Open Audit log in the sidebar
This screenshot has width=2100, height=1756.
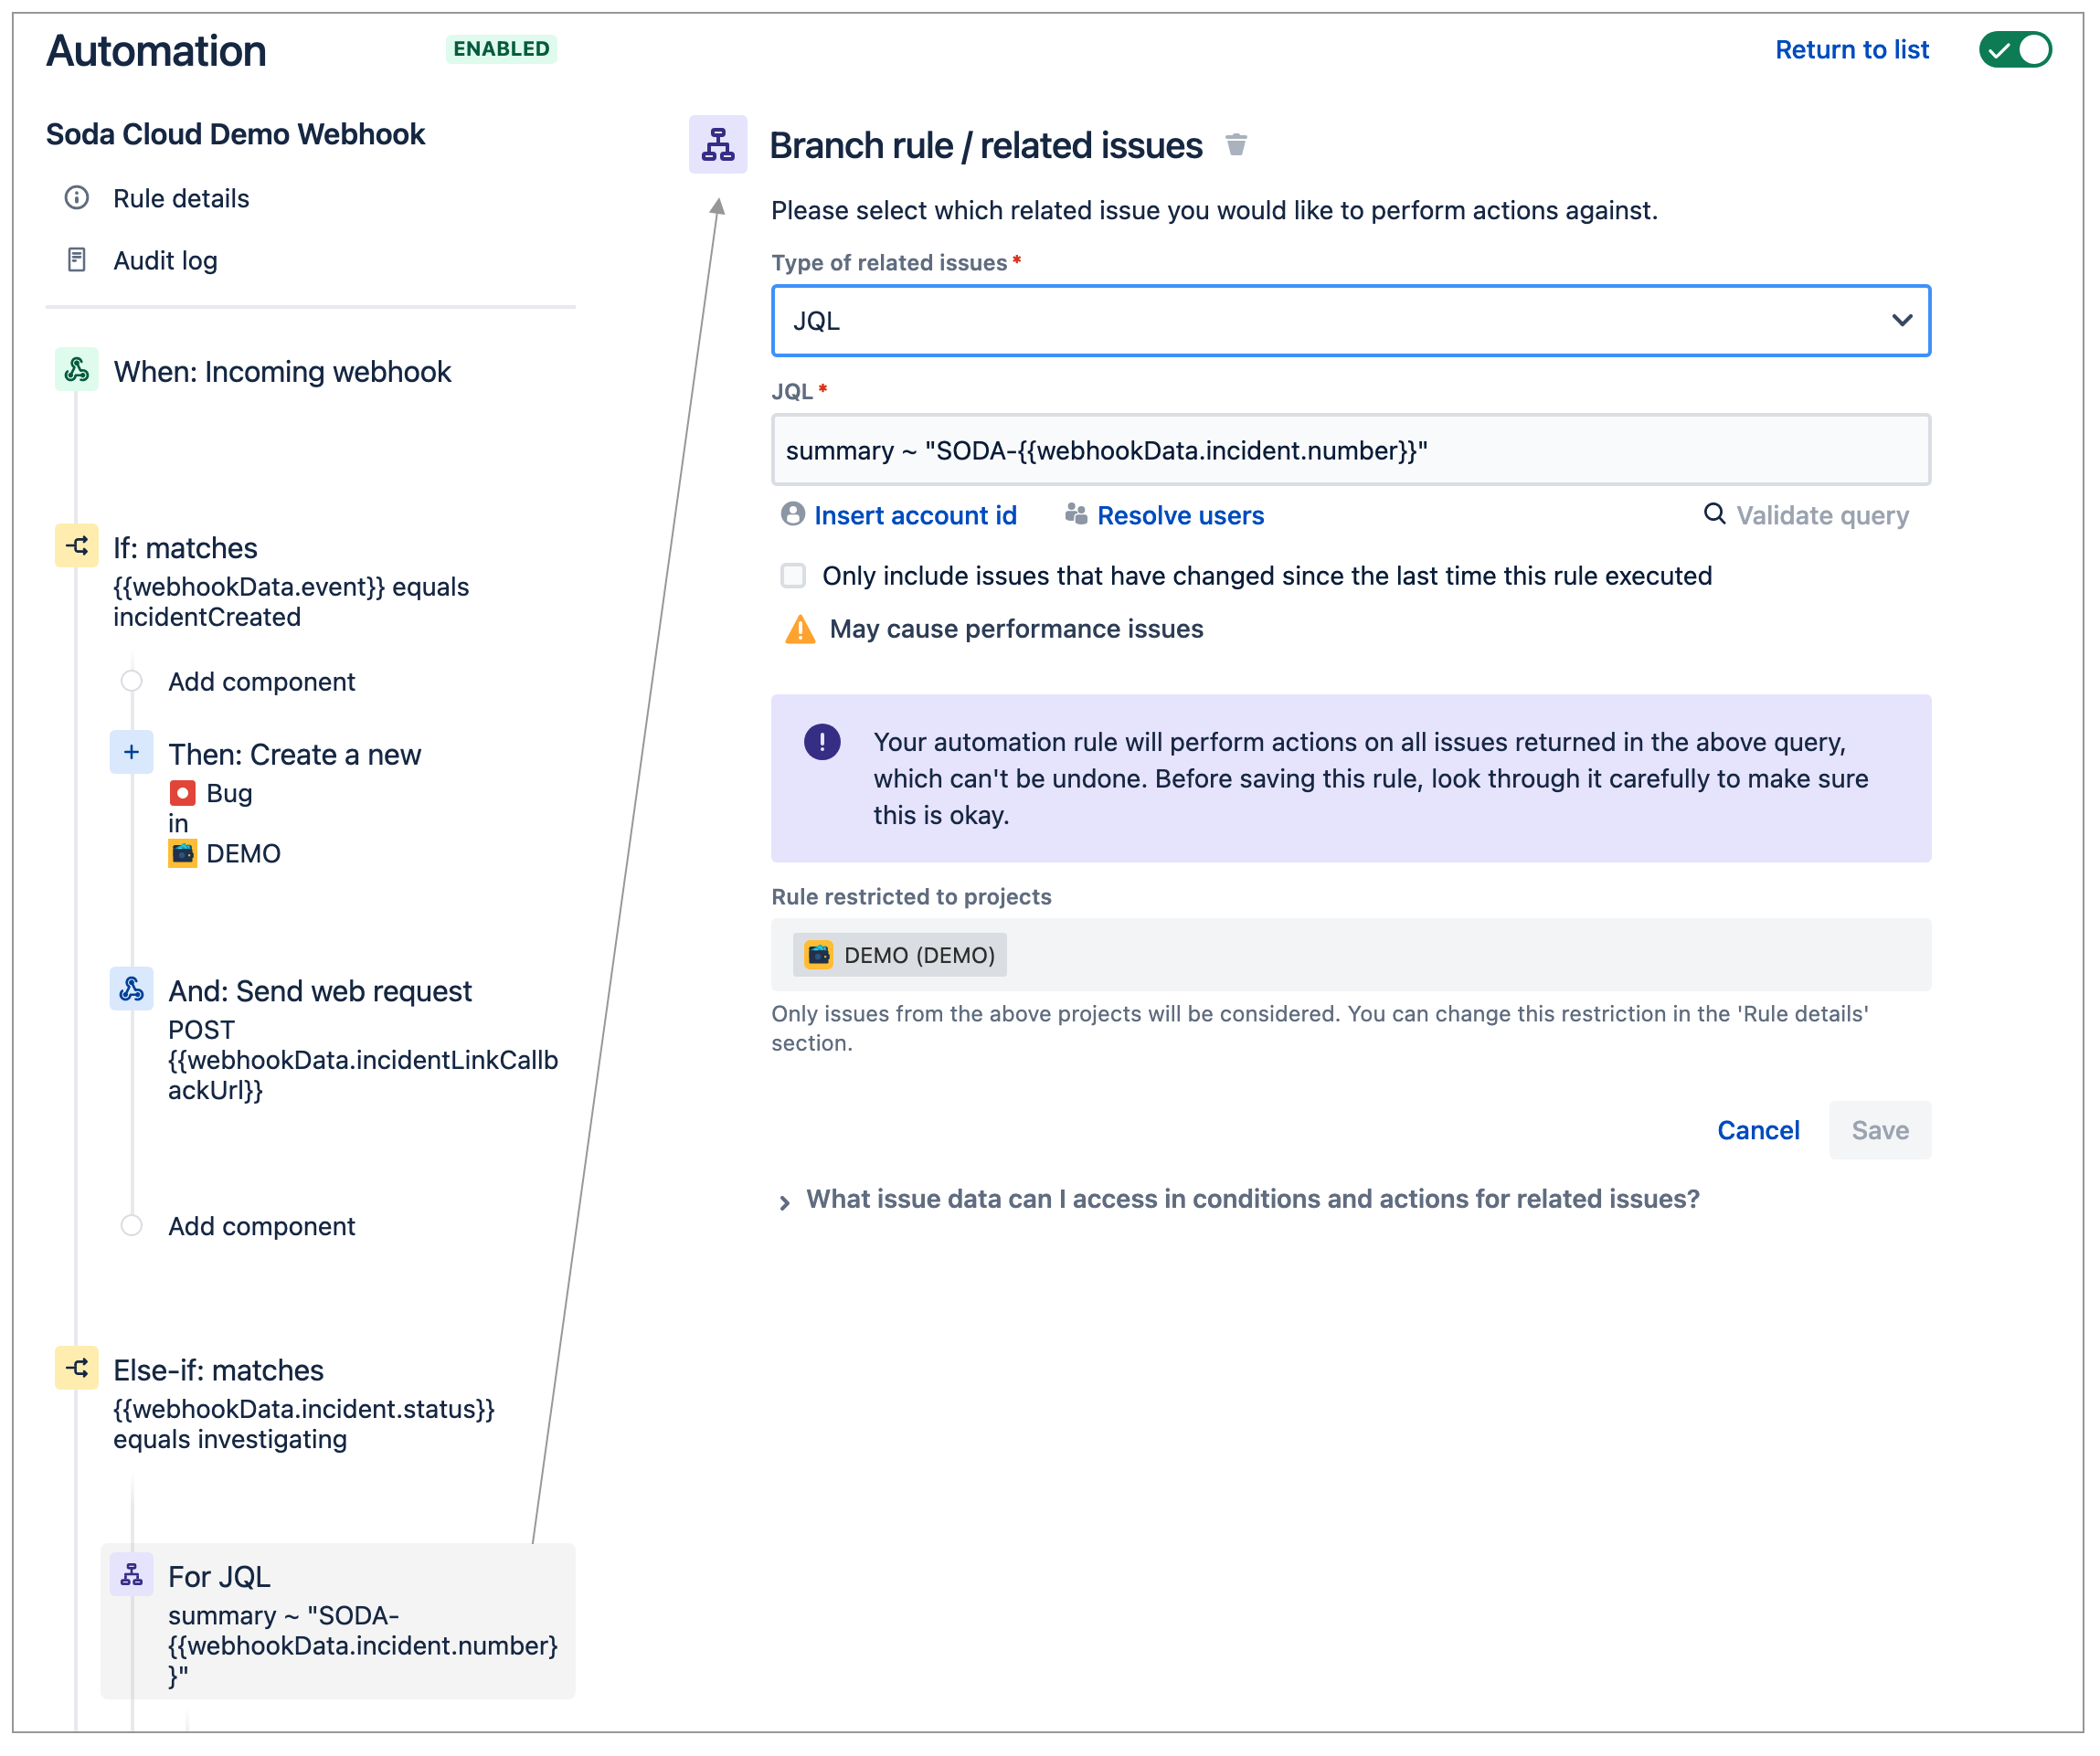point(165,260)
